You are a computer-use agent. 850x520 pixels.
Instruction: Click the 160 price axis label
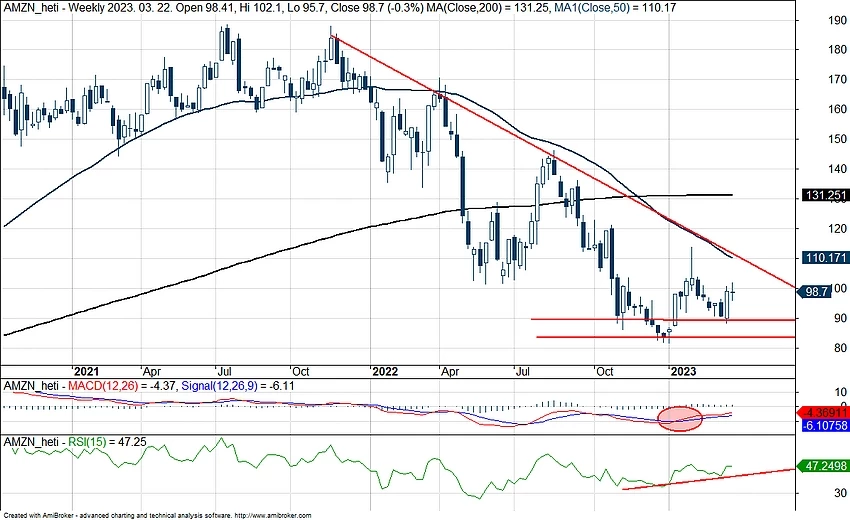pos(838,109)
